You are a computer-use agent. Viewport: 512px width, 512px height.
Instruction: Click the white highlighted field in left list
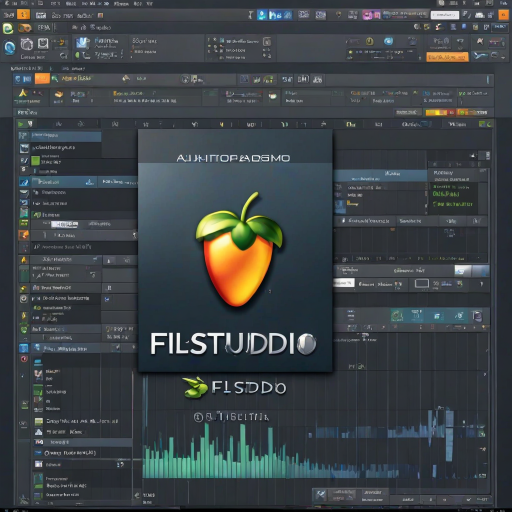pyautogui.click(x=64, y=224)
